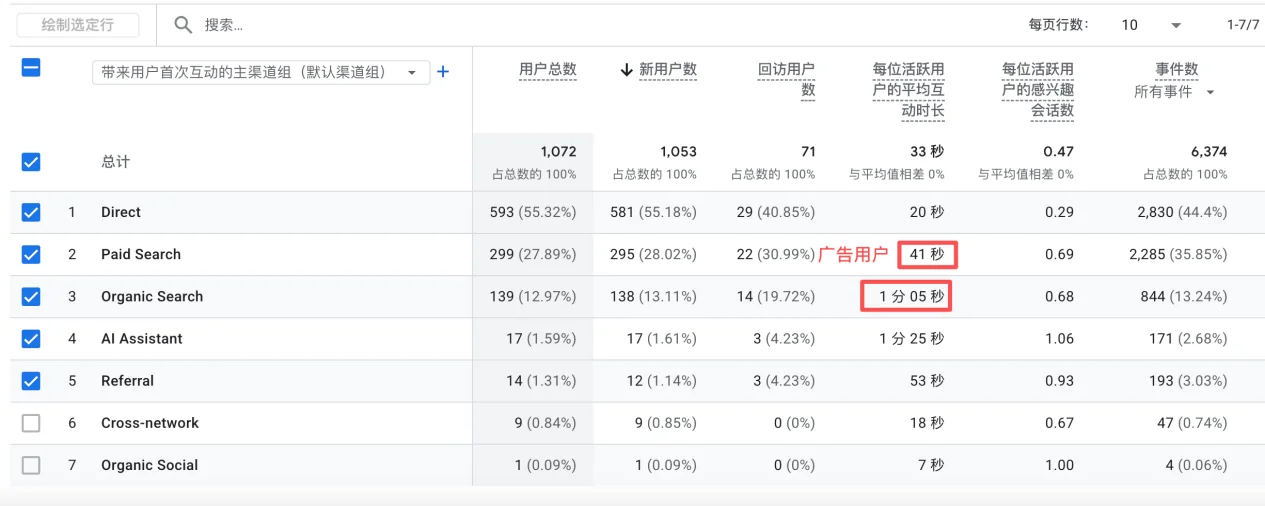Click the search magnifier icon
This screenshot has width=1265, height=506.
(182, 25)
